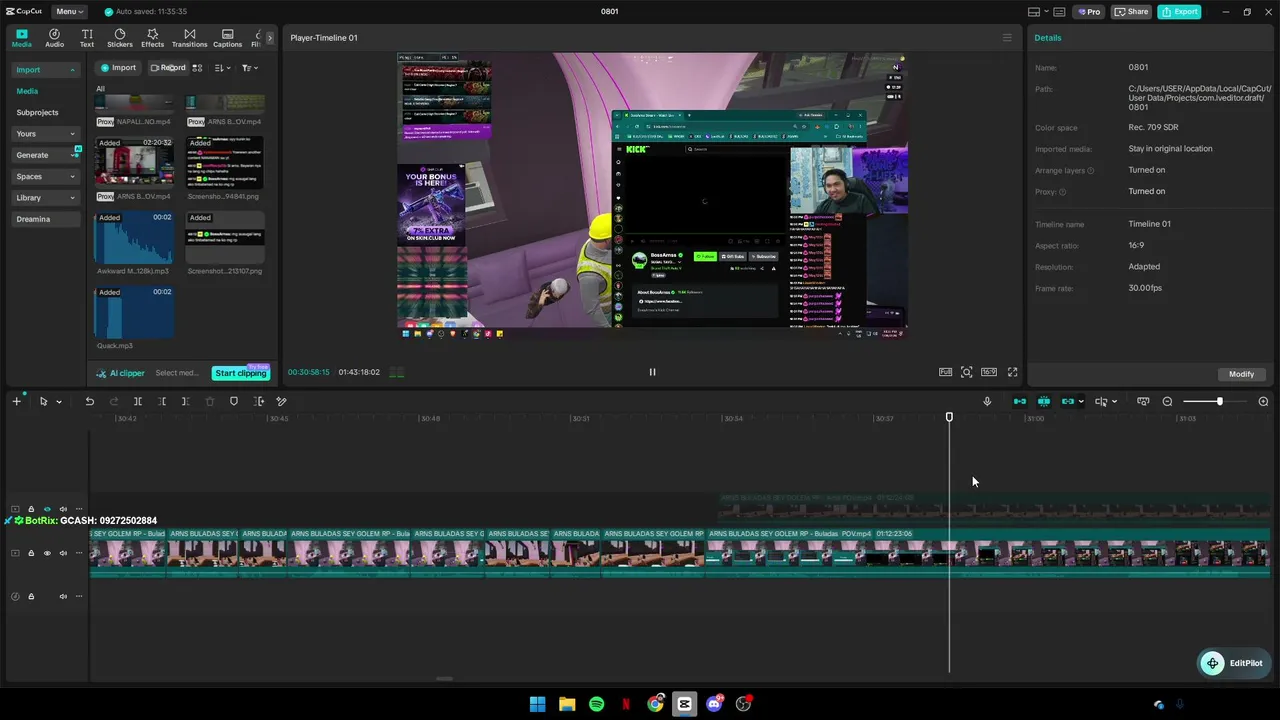Click the Start clipping button
This screenshot has width=1280, height=720.
[x=240, y=373]
